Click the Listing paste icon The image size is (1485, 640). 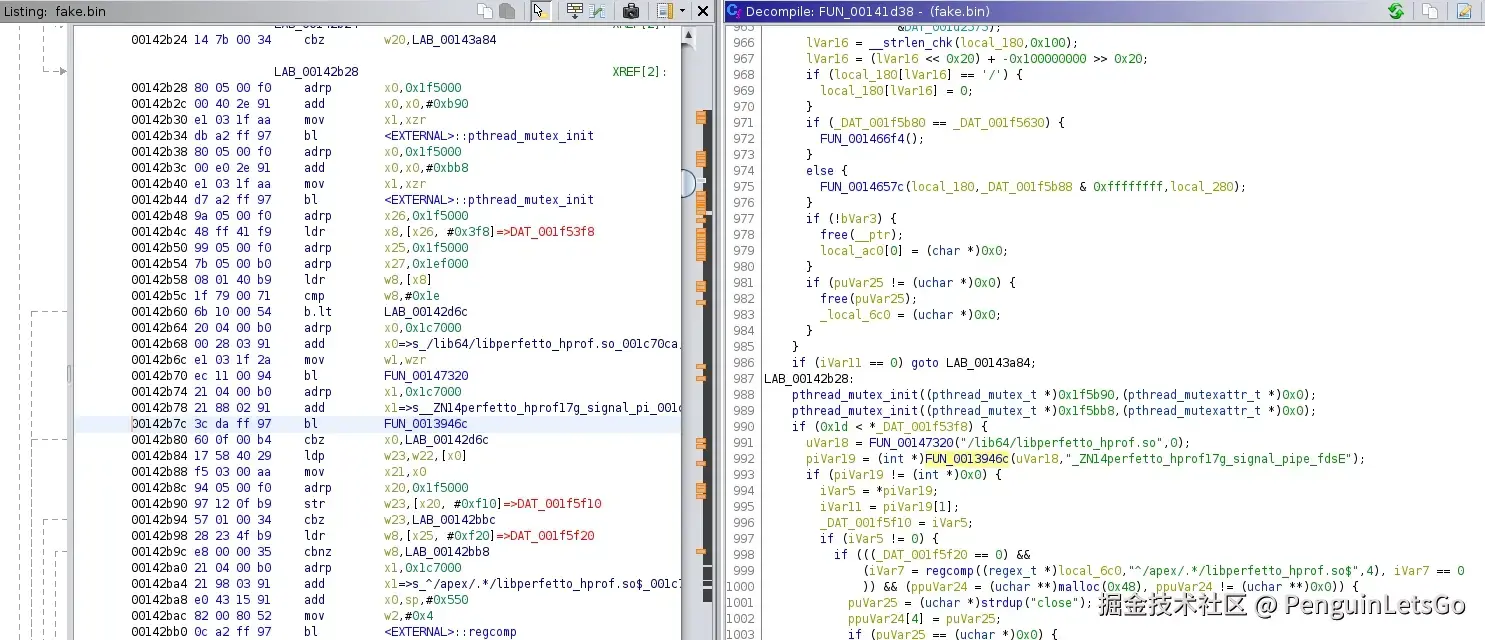pos(507,11)
